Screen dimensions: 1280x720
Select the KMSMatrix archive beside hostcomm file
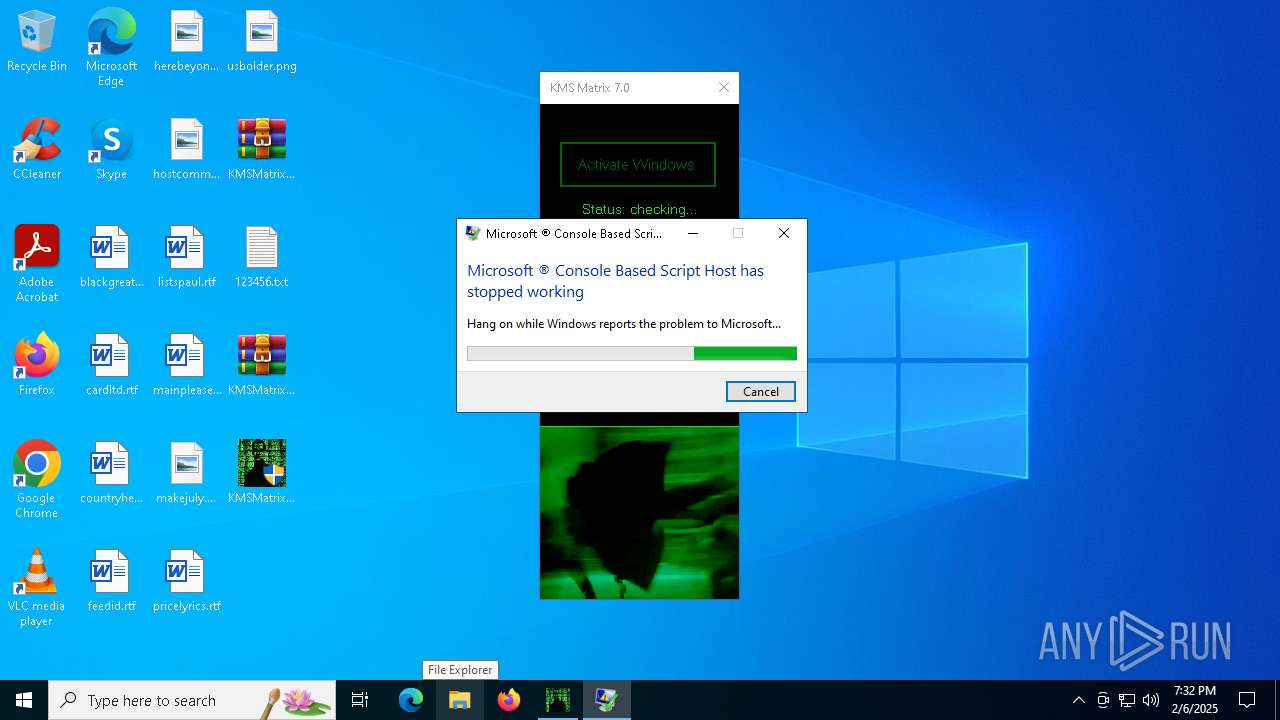click(x=261, y=149)
